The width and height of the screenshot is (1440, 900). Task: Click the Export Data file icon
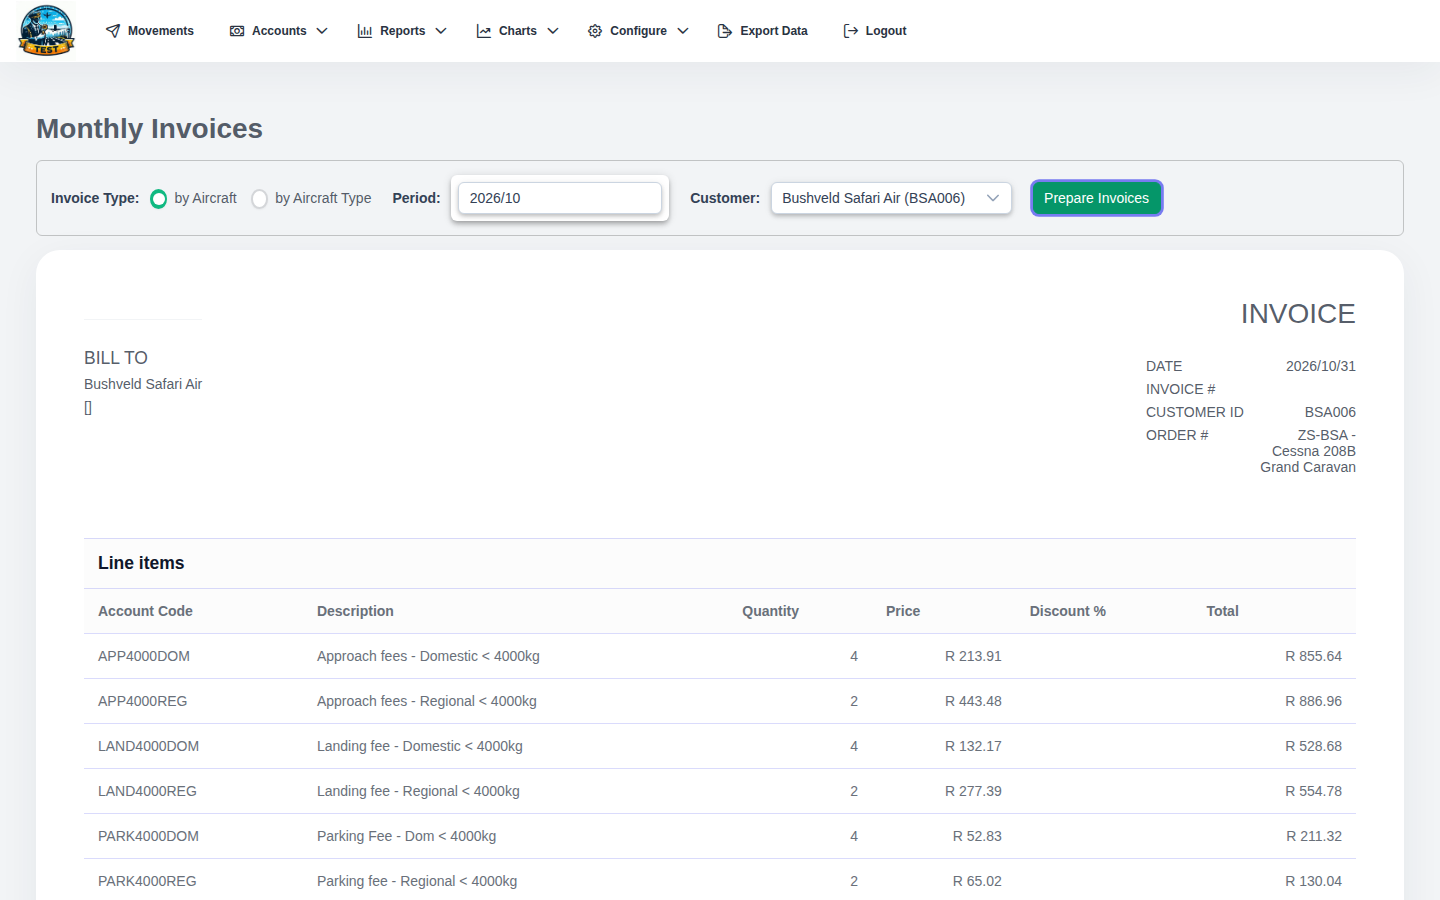pos(725,31)
